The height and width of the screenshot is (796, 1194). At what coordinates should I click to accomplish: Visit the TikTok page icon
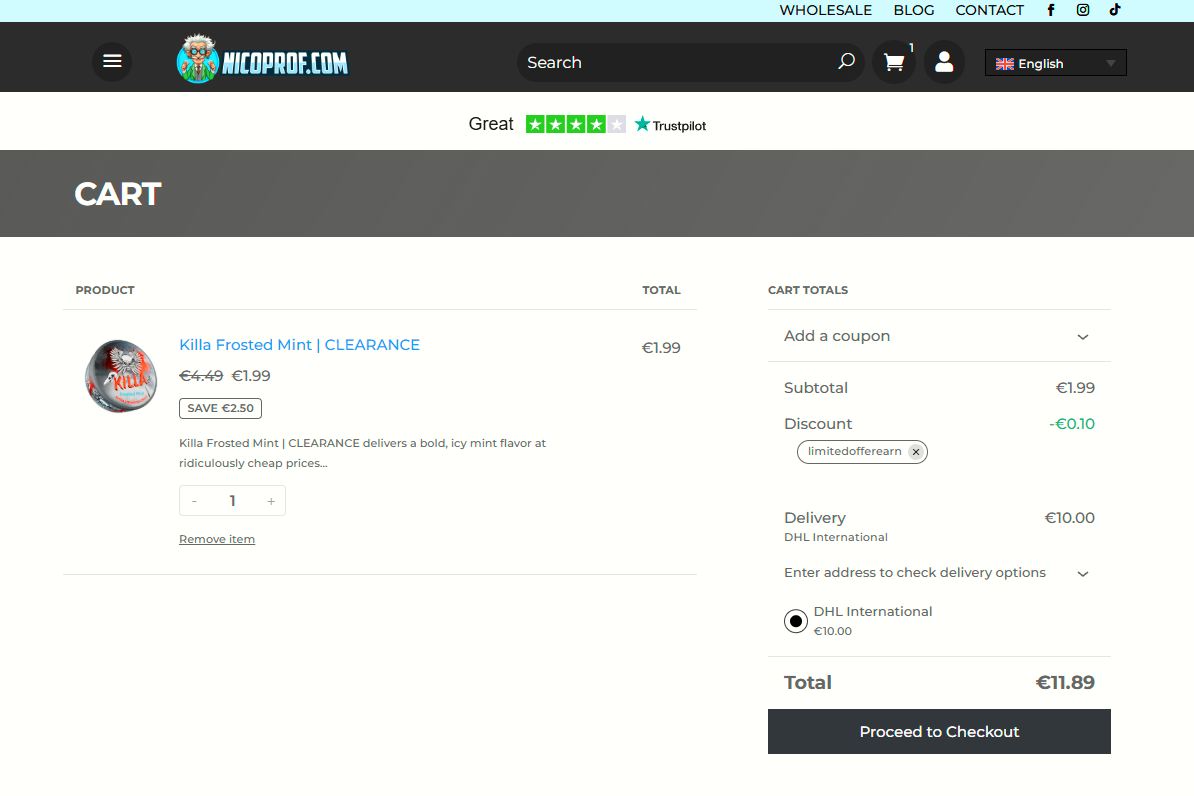1115,10
